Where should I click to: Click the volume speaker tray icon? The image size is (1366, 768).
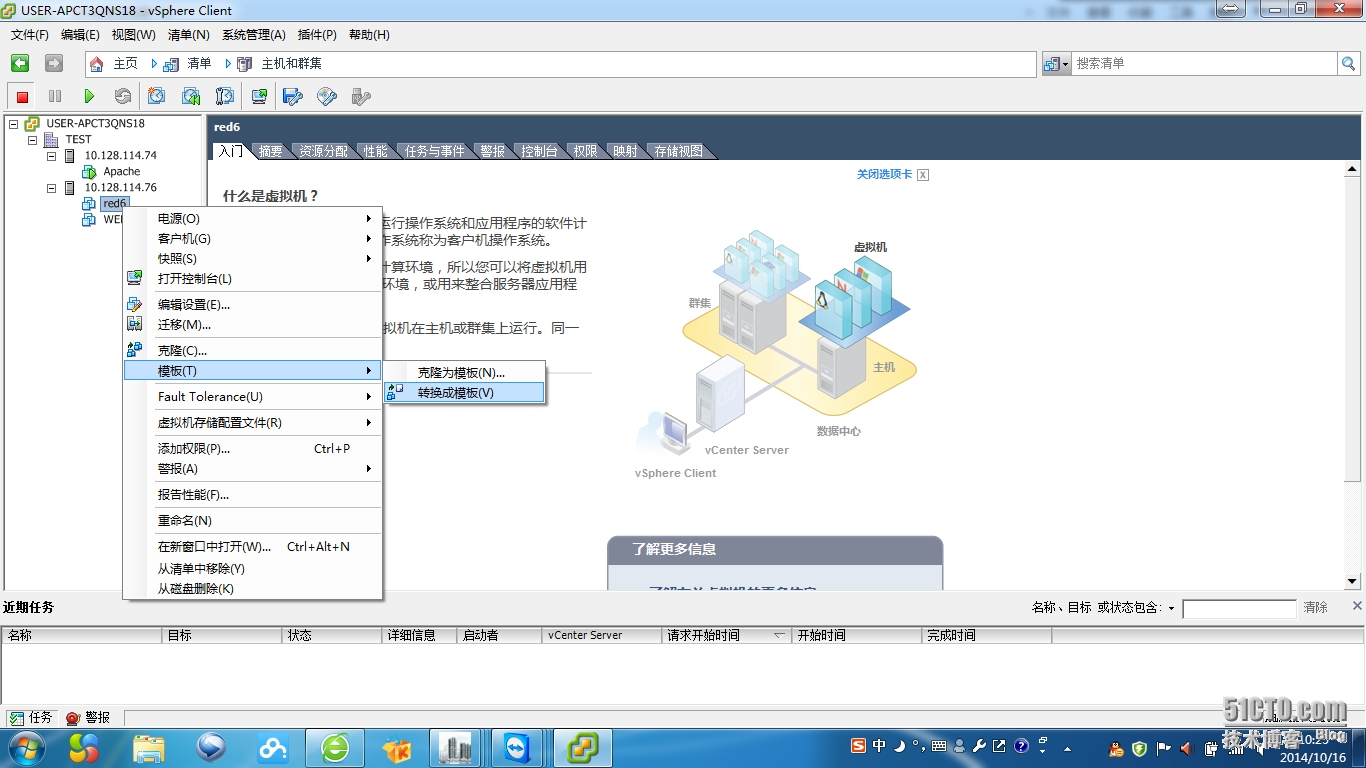pos(1187,748)
